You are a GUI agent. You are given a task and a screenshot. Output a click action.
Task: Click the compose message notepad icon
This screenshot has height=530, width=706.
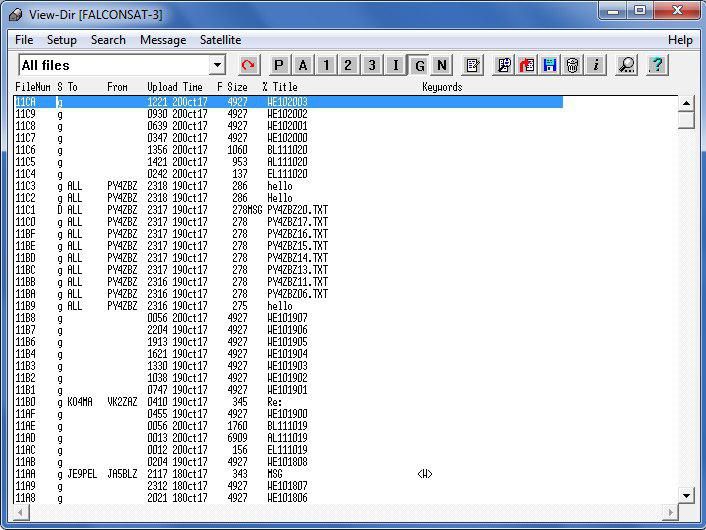coord(473,65)
